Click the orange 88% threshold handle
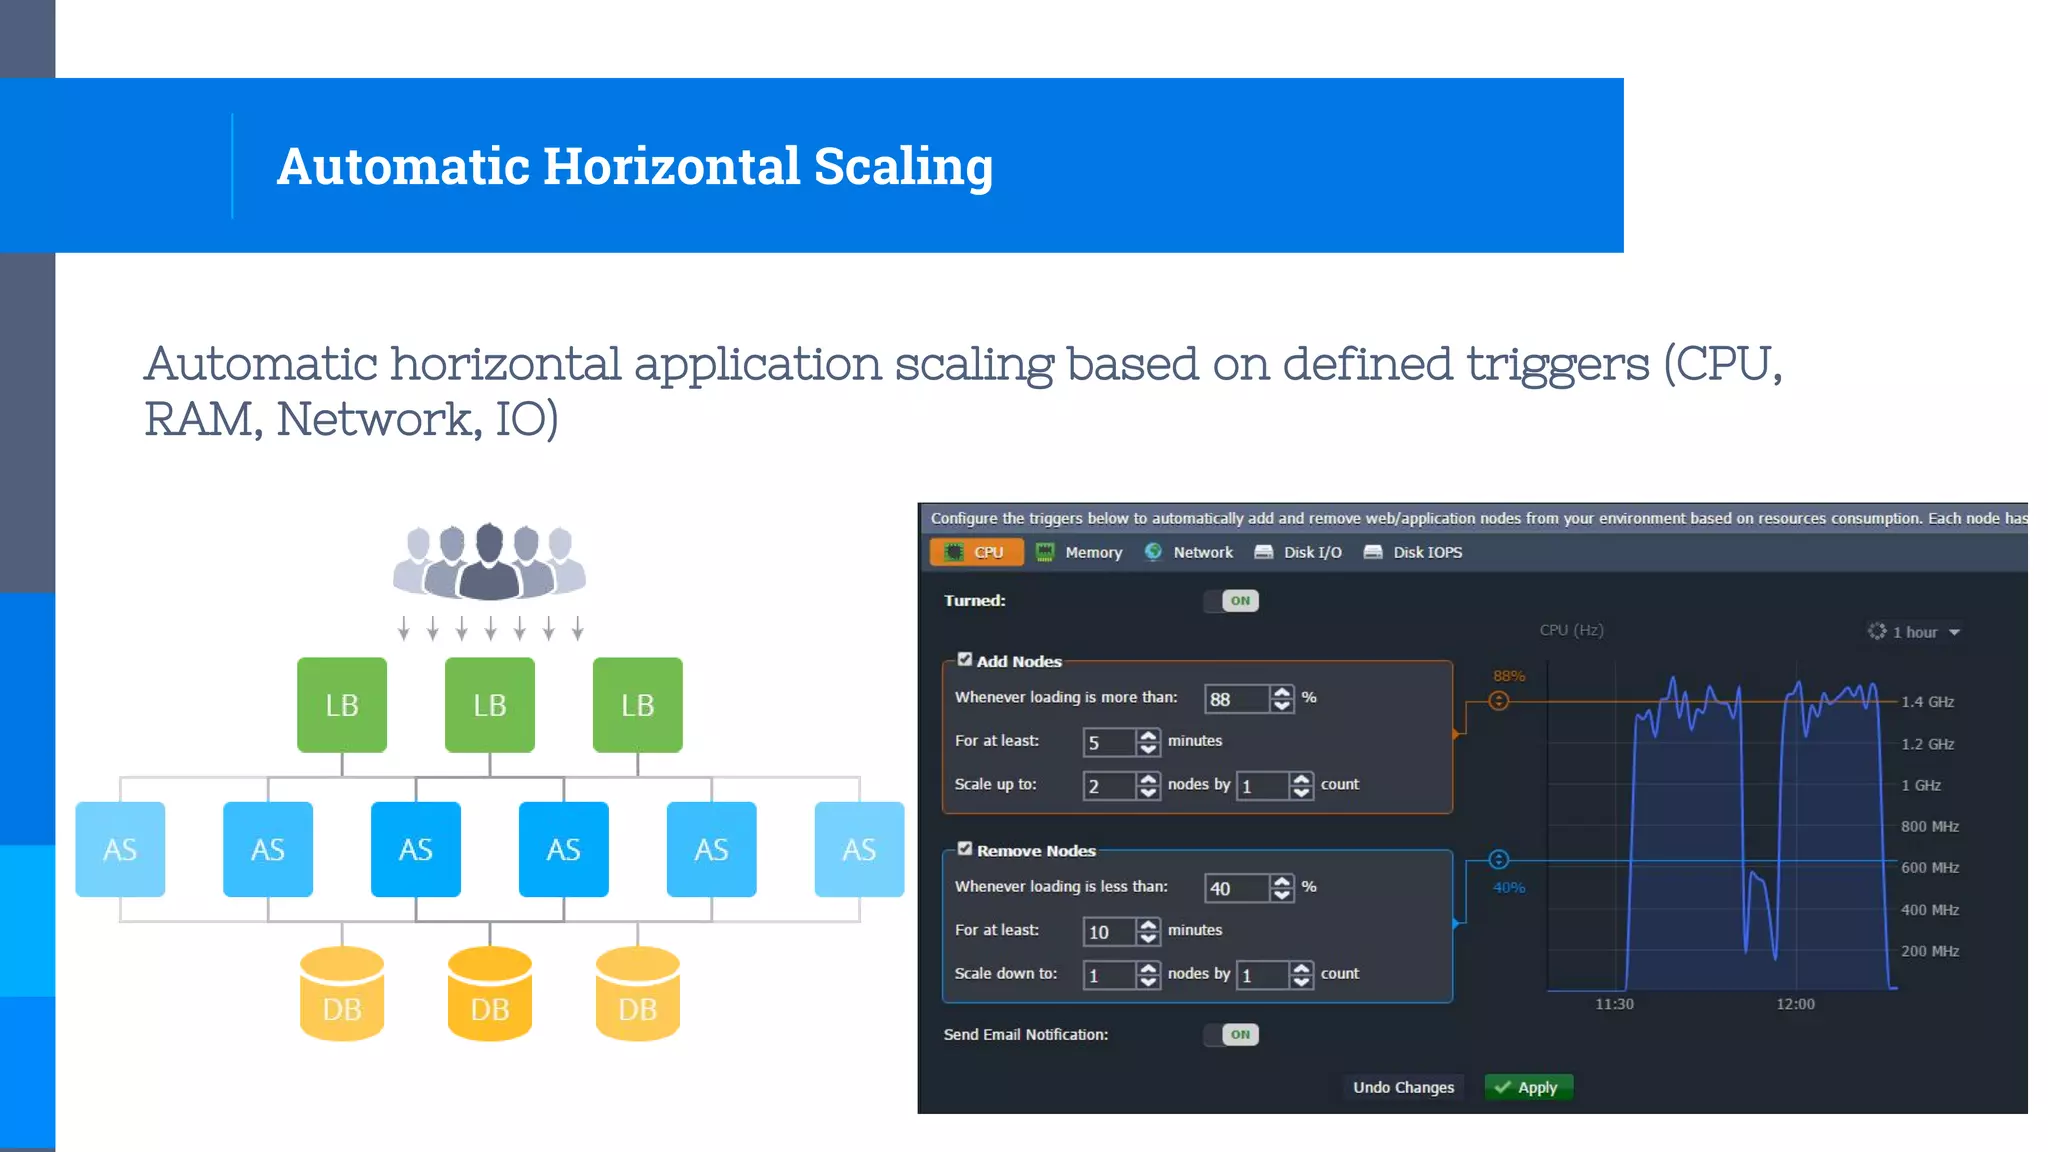This screenshot has height=1152, width=2048. click(x=1498, y=701)
